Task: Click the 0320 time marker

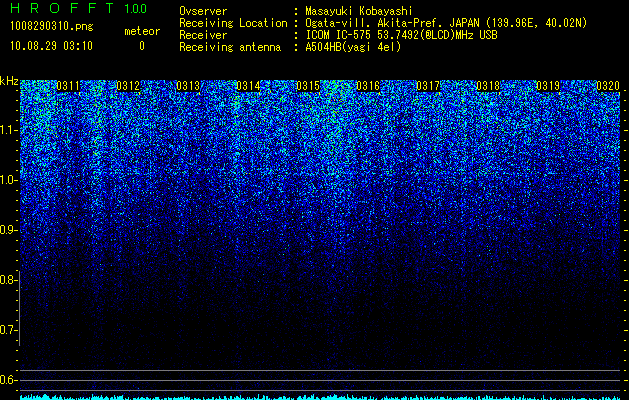Action: 608,86
